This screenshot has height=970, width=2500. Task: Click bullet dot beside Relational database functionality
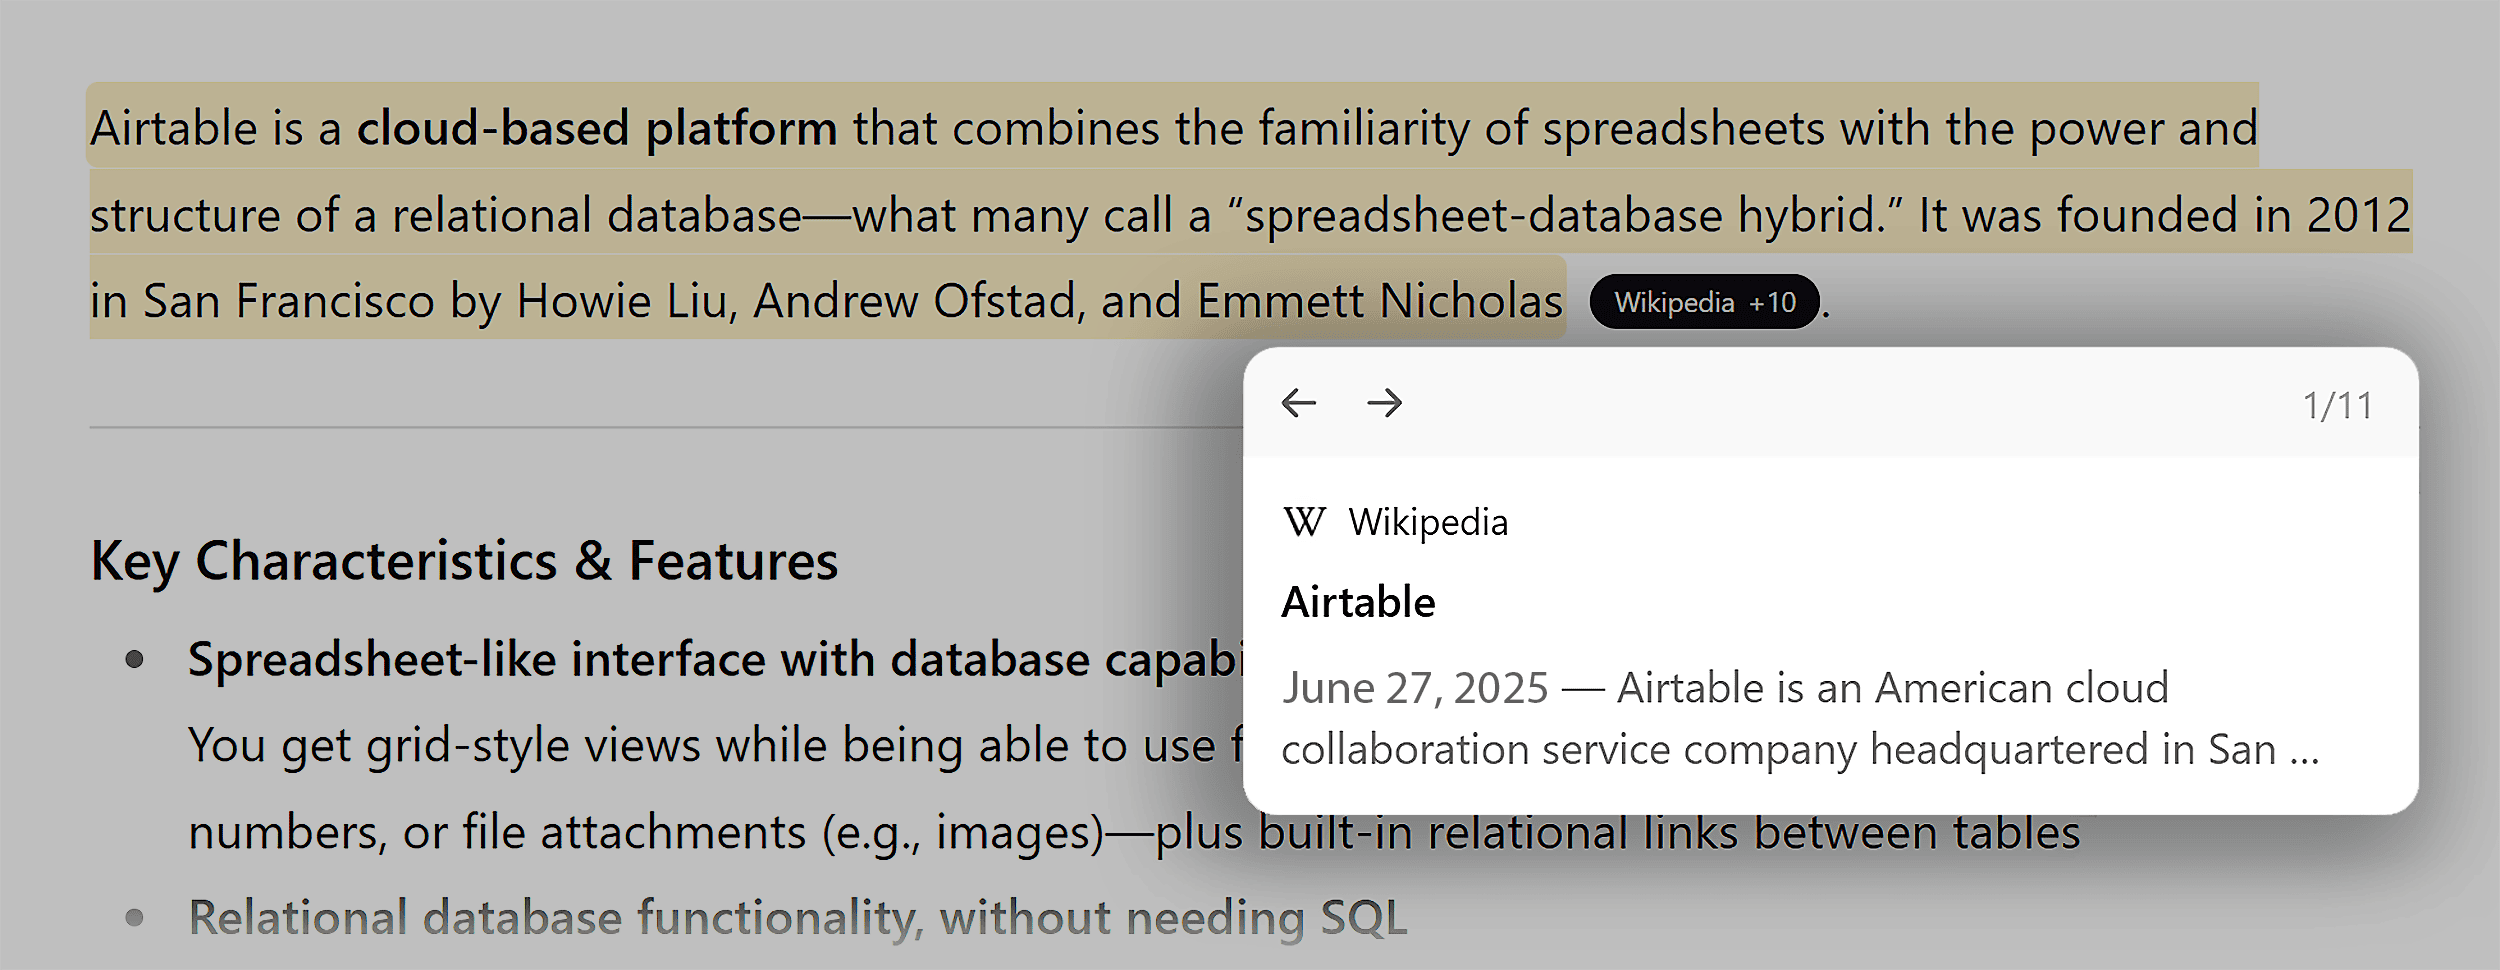point(135,918)
